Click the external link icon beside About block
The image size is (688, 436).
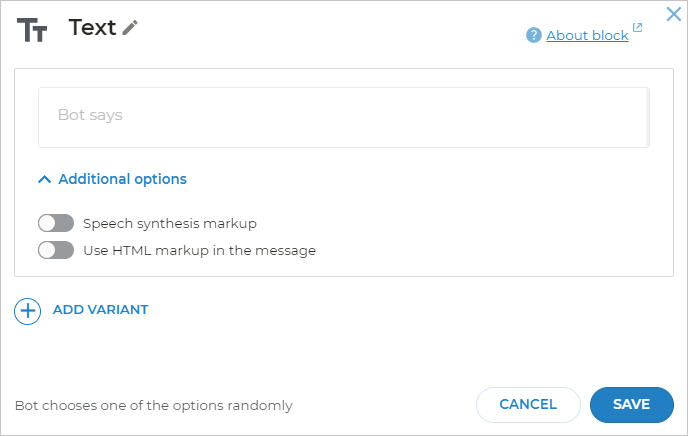tap(638, 29)
